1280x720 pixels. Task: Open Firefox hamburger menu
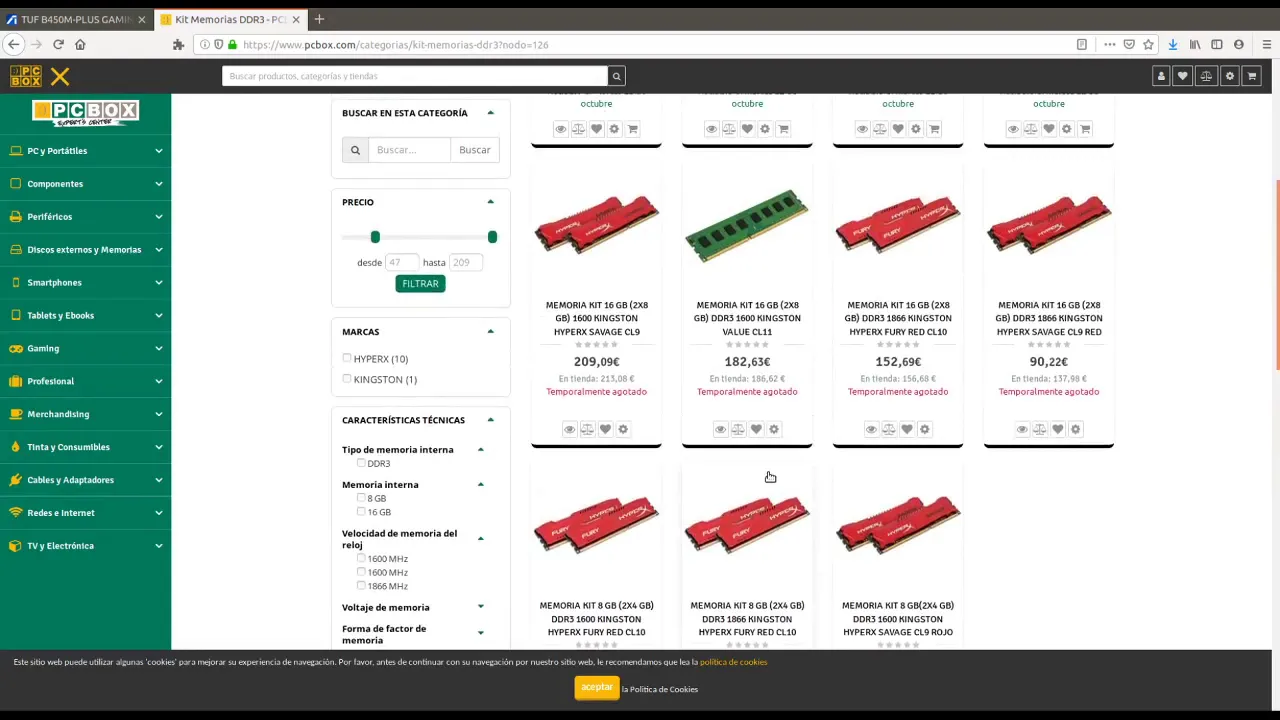1267,44
